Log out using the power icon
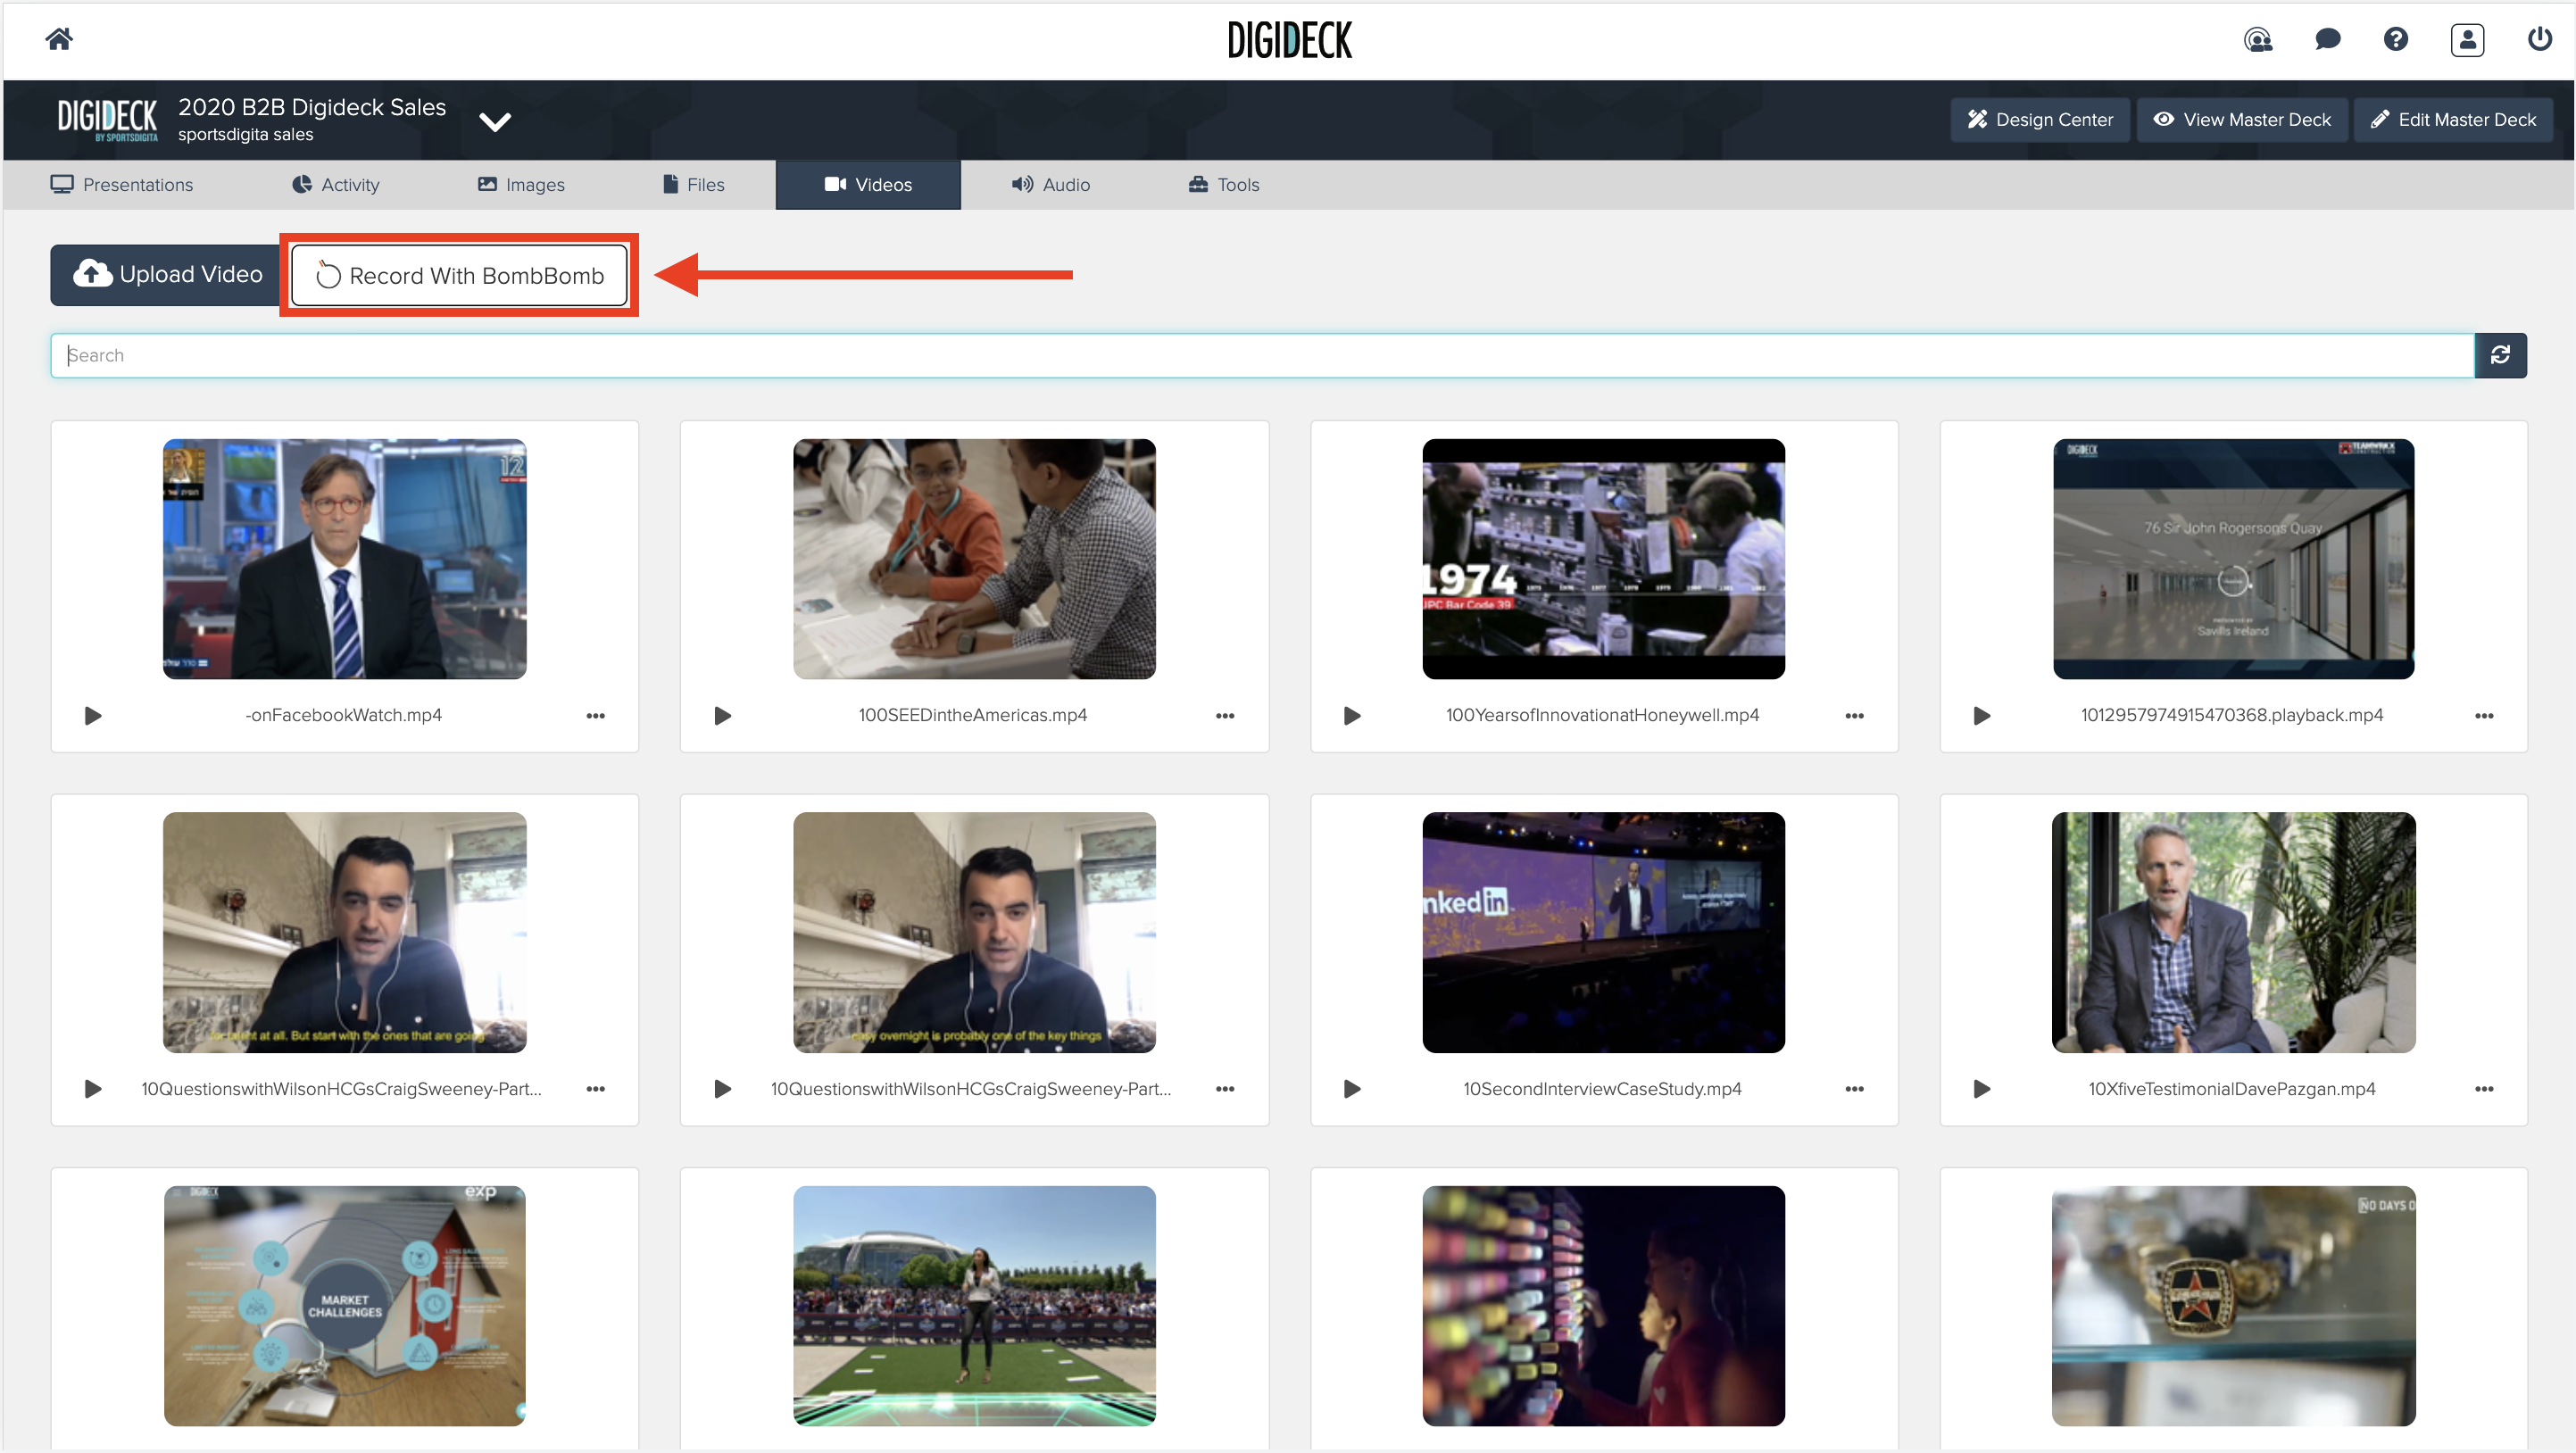 click(2538, 40)
